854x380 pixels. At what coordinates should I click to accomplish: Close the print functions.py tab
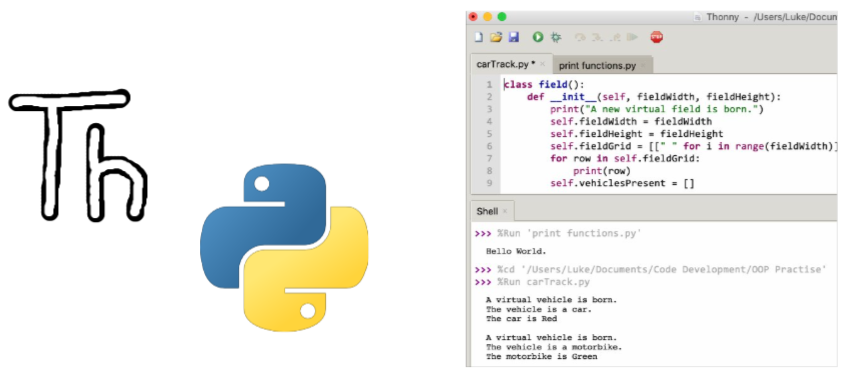[643, 66]
